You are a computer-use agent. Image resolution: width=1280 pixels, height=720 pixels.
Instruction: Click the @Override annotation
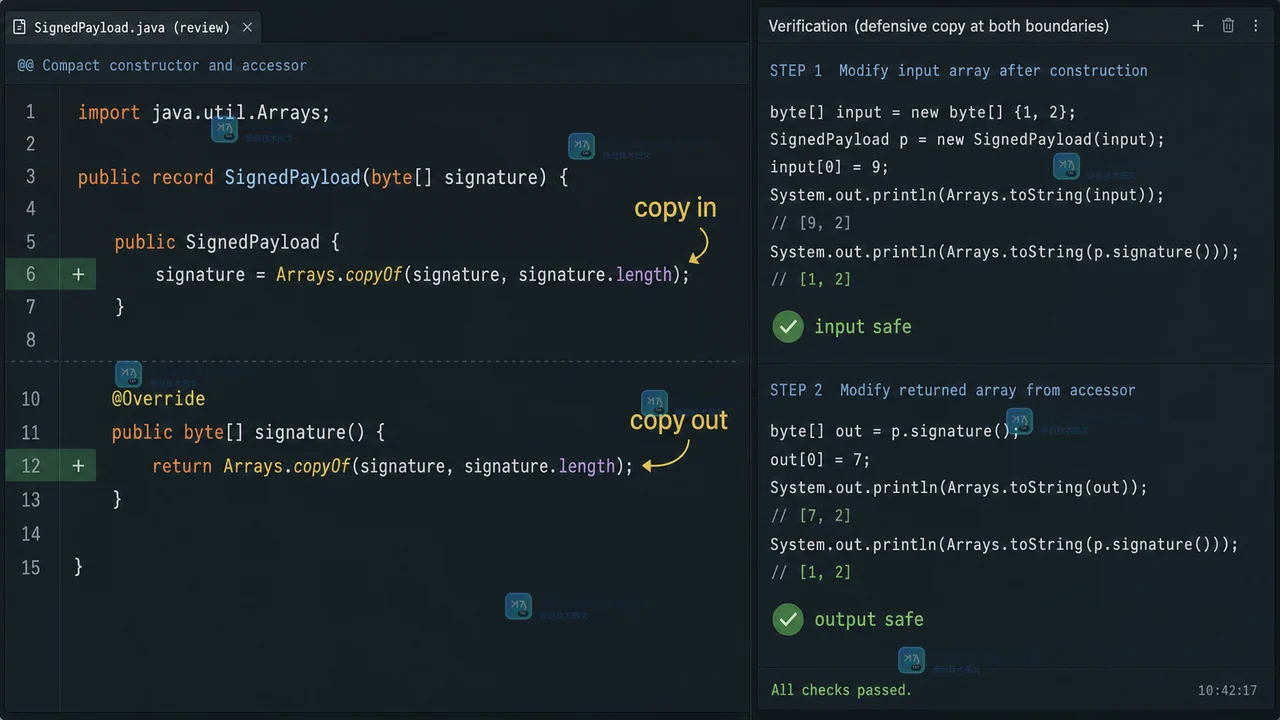coord(158,399)
